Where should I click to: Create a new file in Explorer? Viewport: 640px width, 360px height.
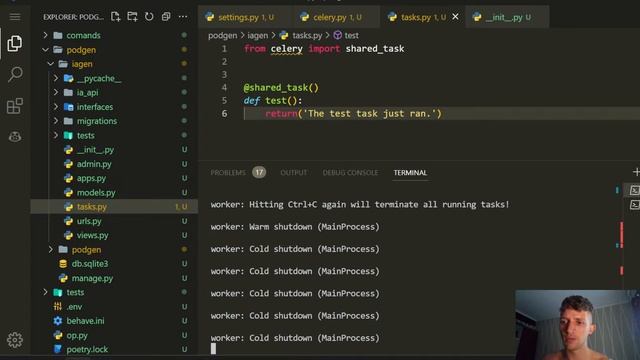[116, 16]
